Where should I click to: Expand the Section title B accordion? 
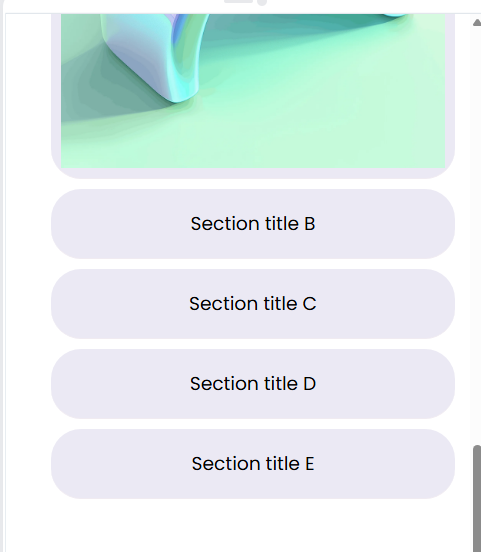coord(253,224)
